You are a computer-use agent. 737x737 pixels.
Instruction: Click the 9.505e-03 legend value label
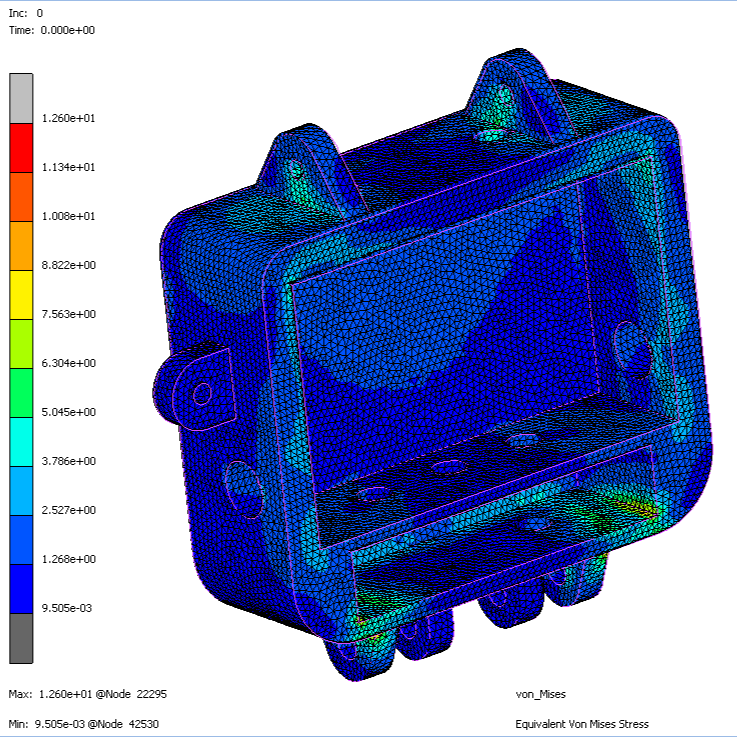(65, 608)
